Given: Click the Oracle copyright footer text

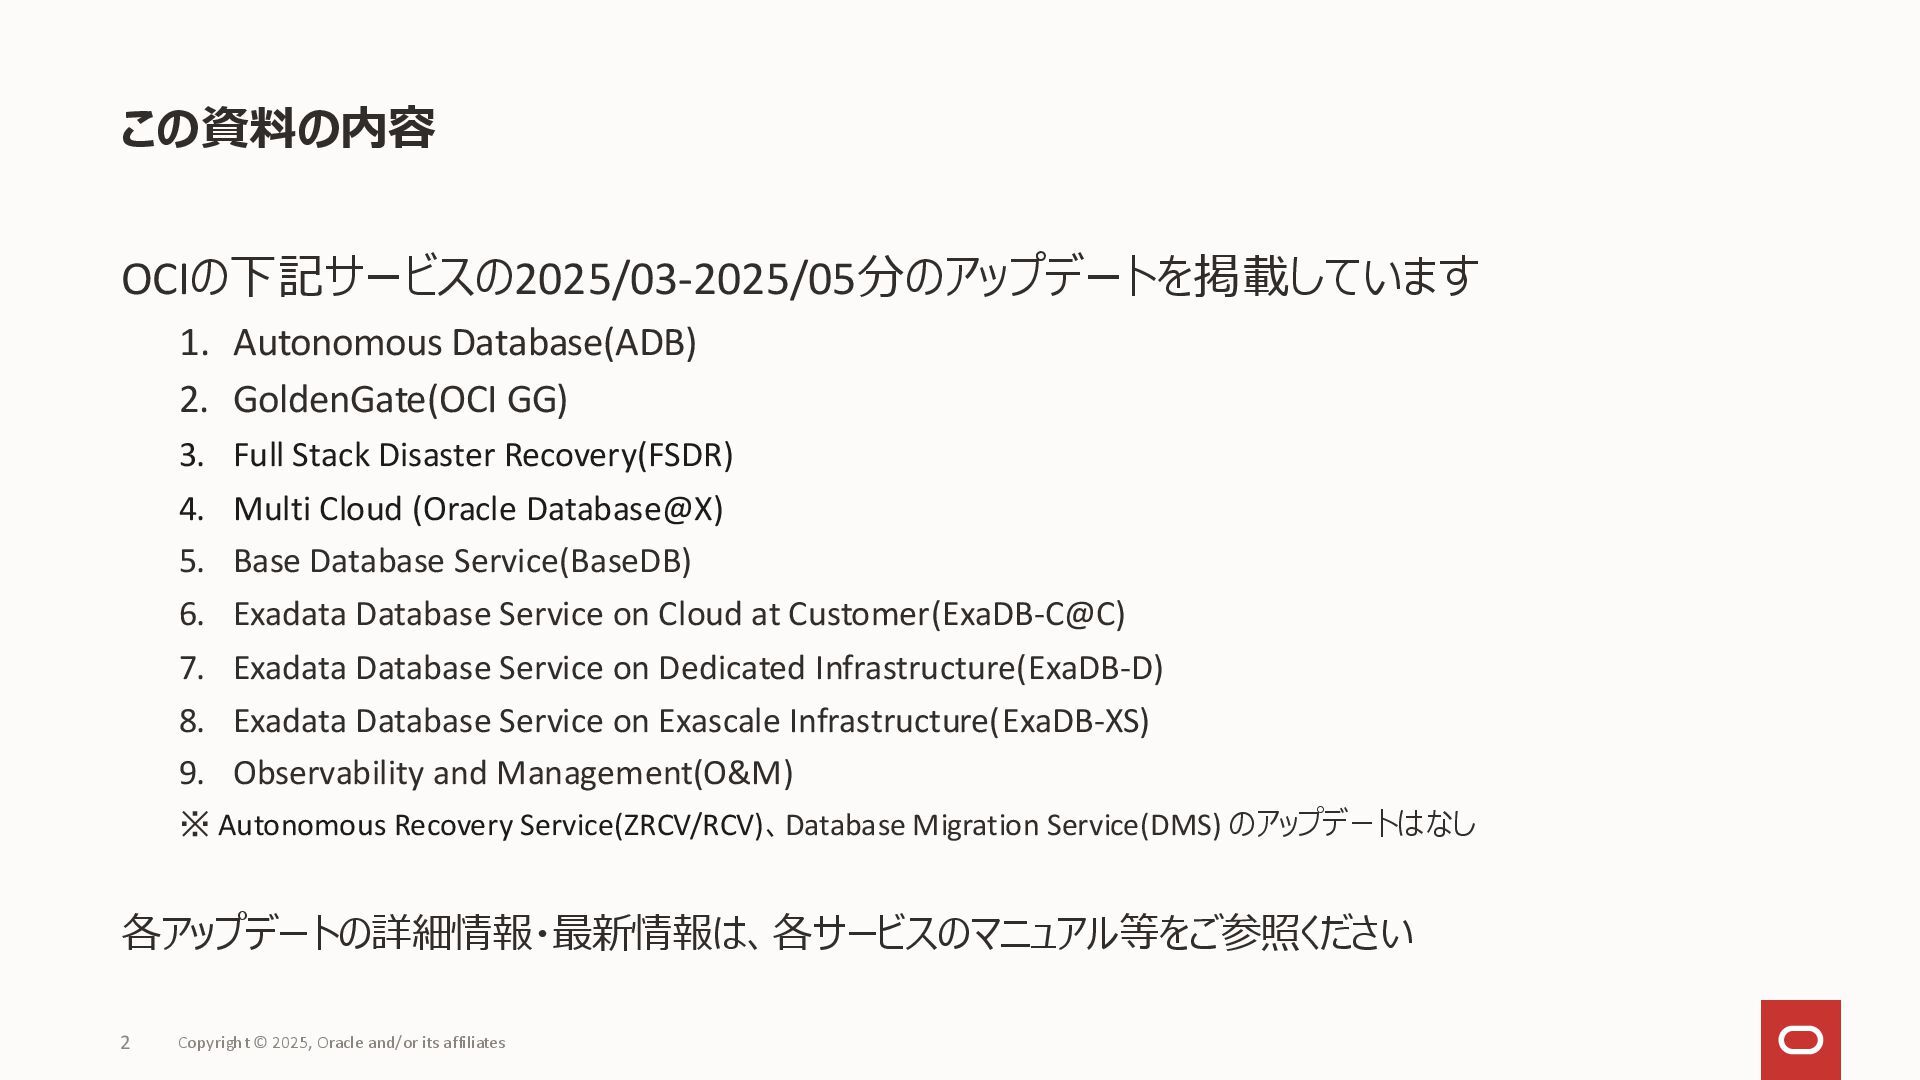Looking at the screenshot, I should pos(341,1042).
